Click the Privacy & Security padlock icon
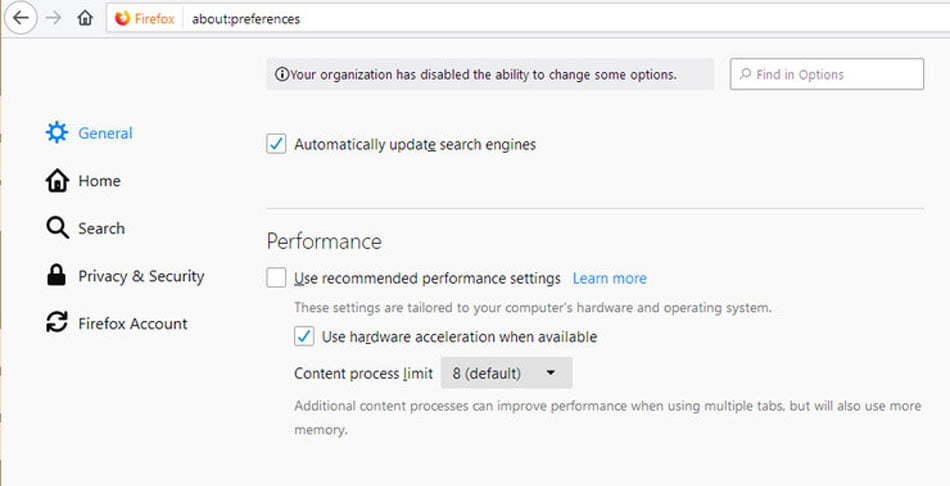Viewport: 950px width, 486px height. 56,275
